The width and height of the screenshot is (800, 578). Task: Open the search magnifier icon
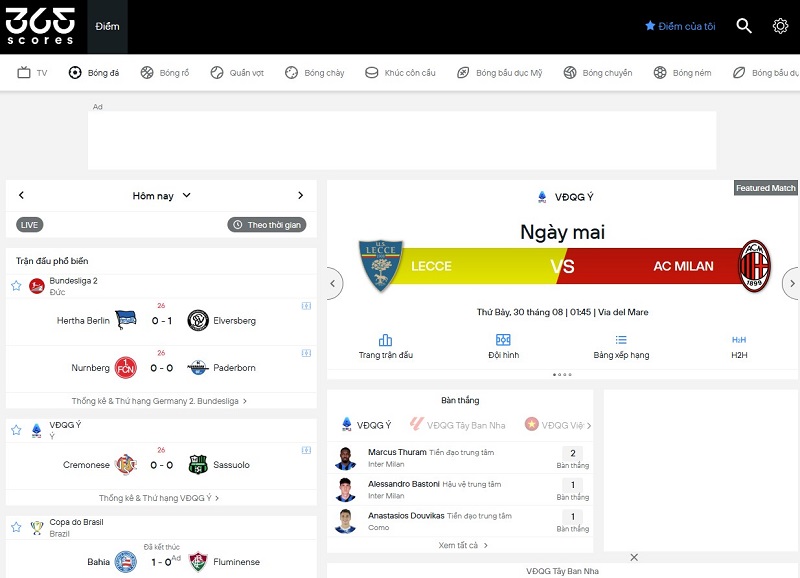point(744,26)
